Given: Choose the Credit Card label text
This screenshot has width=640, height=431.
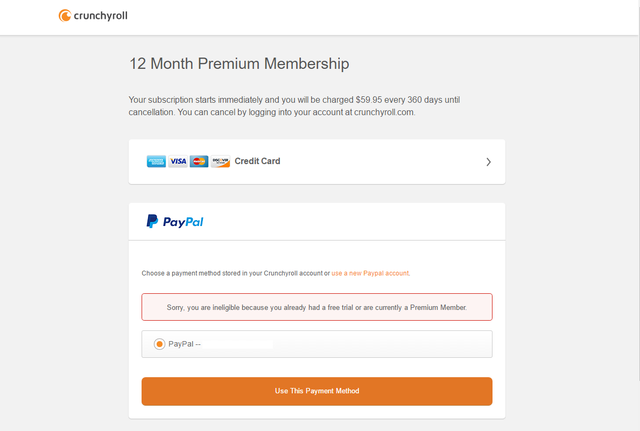Looking at the screenshot, I should [x=257, y=161].
